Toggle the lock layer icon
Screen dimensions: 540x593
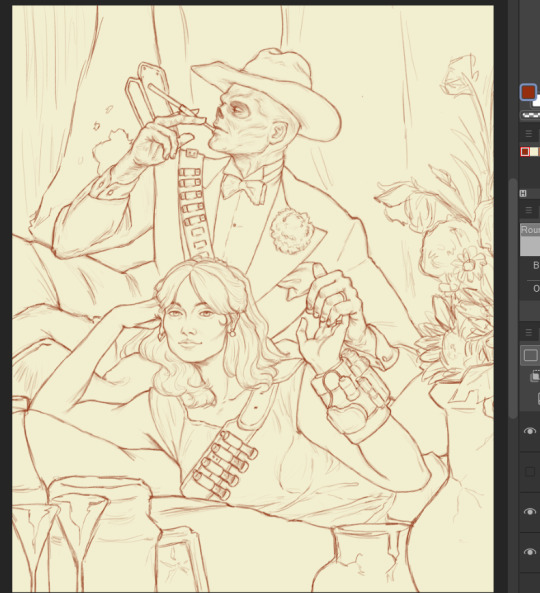click(x=538, y=398)
